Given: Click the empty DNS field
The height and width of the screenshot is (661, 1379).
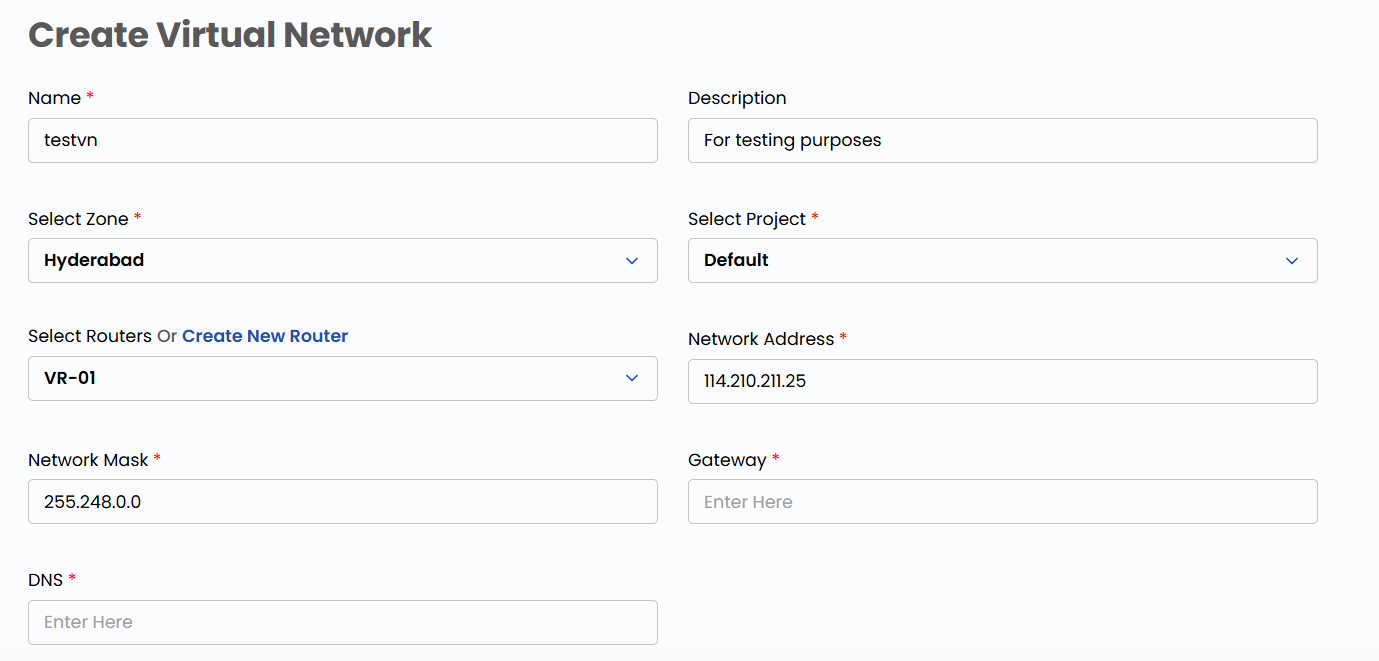Looking at the screenshot, I should pyautogui.click(x=342, y=622).
